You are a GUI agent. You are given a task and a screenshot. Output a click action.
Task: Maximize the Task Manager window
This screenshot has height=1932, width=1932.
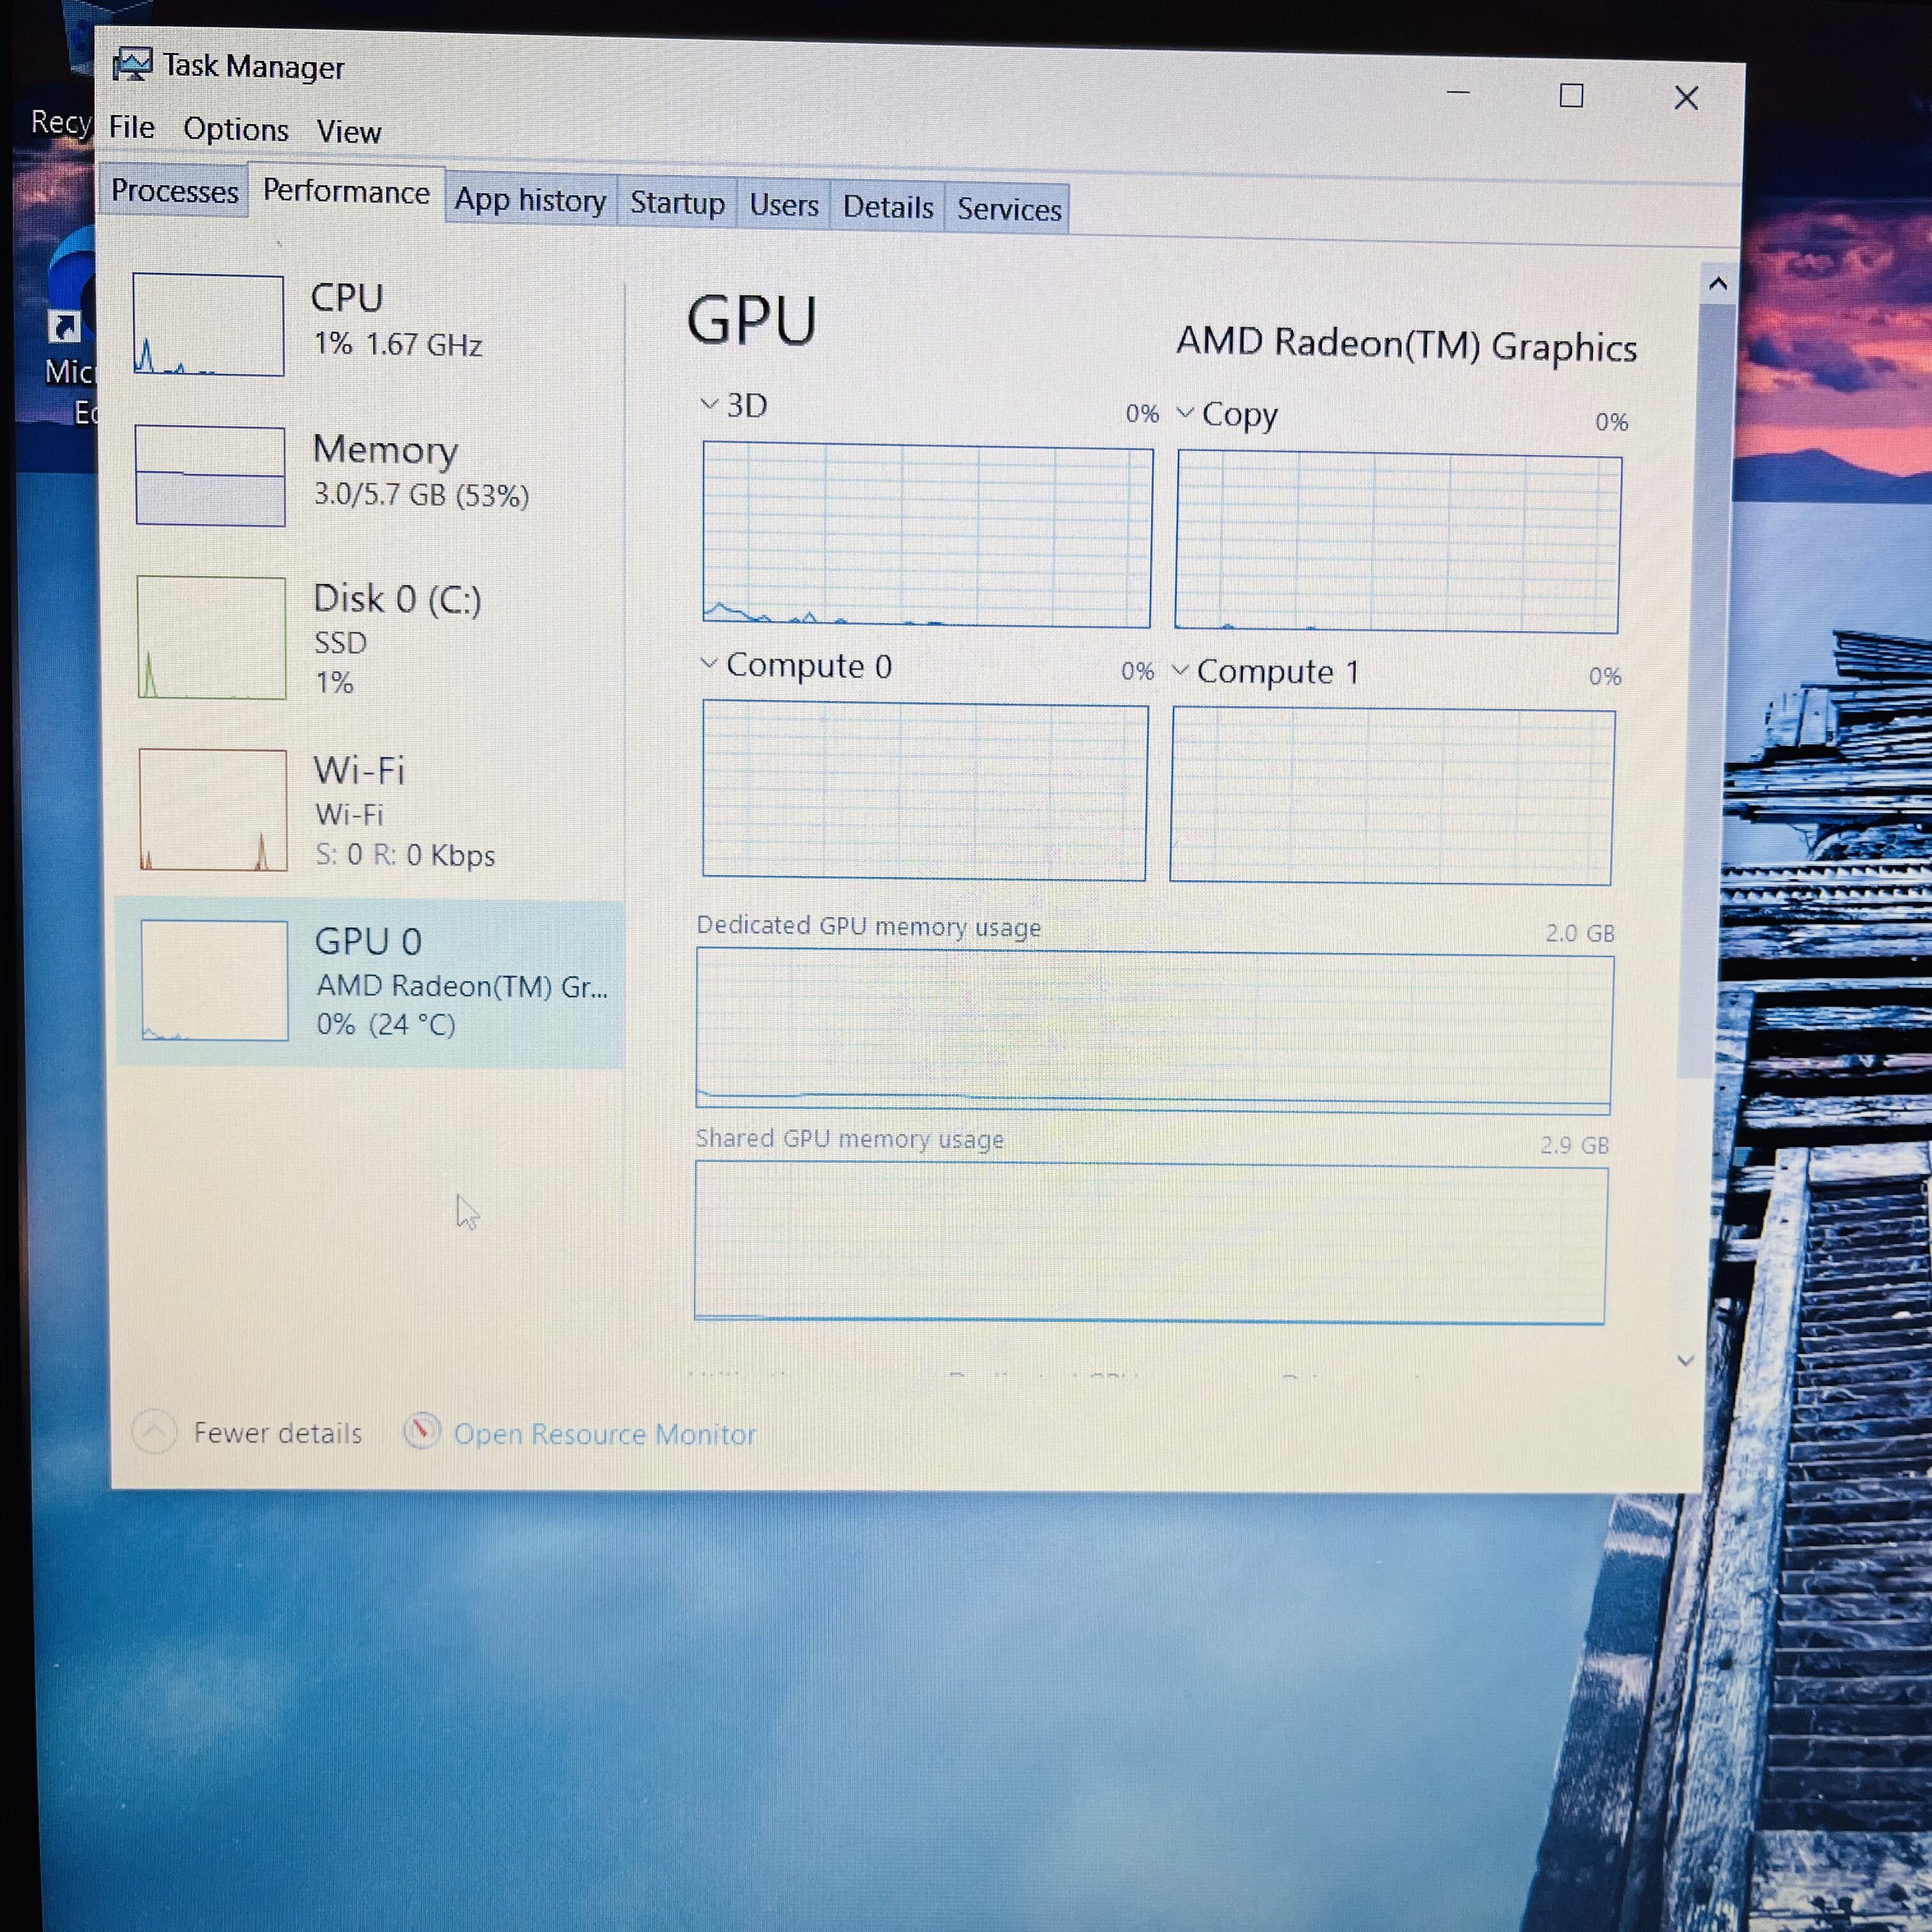pyautogui.click(x=1571, y=96)
